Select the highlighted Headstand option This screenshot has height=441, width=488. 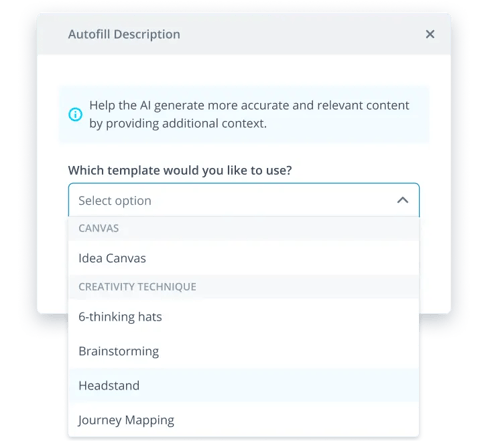244,385
